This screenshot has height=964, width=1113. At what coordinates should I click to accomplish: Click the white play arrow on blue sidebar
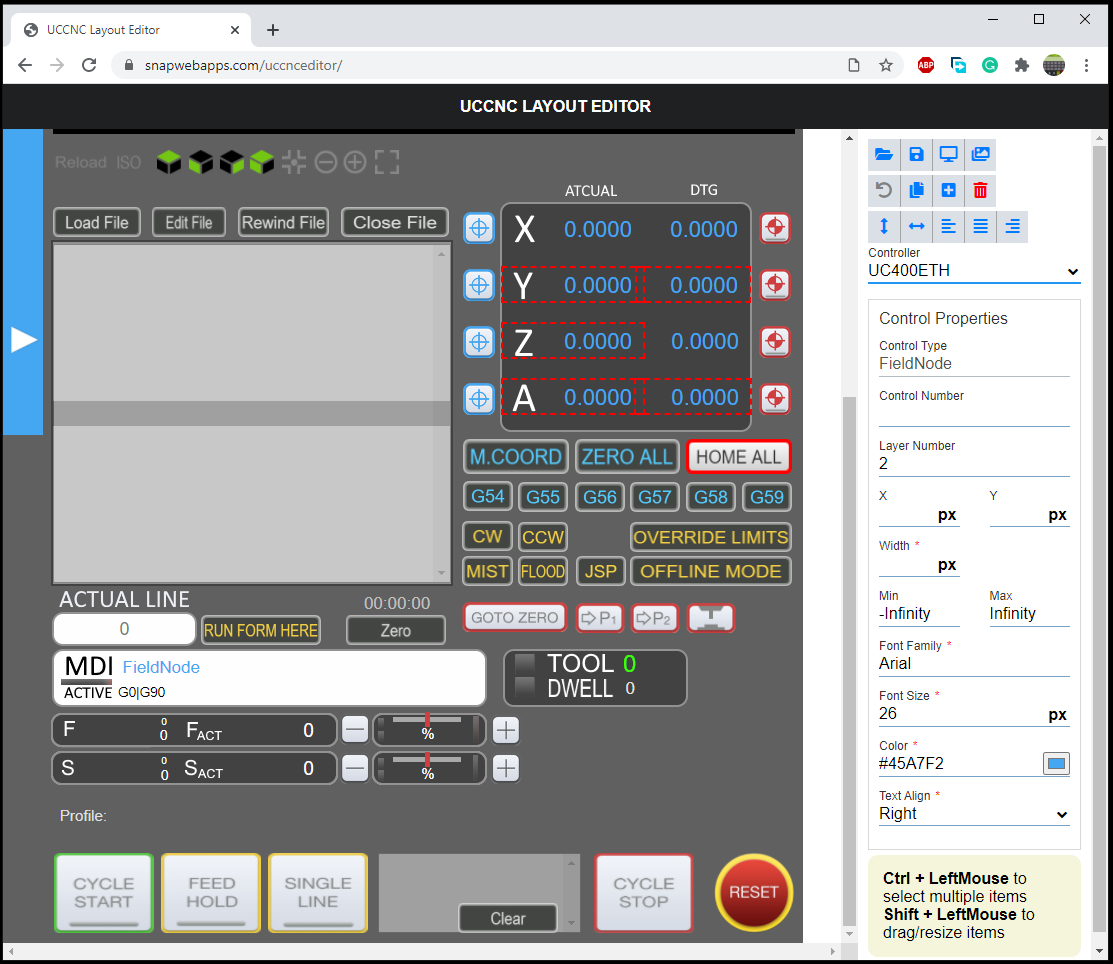pos(23,340)
